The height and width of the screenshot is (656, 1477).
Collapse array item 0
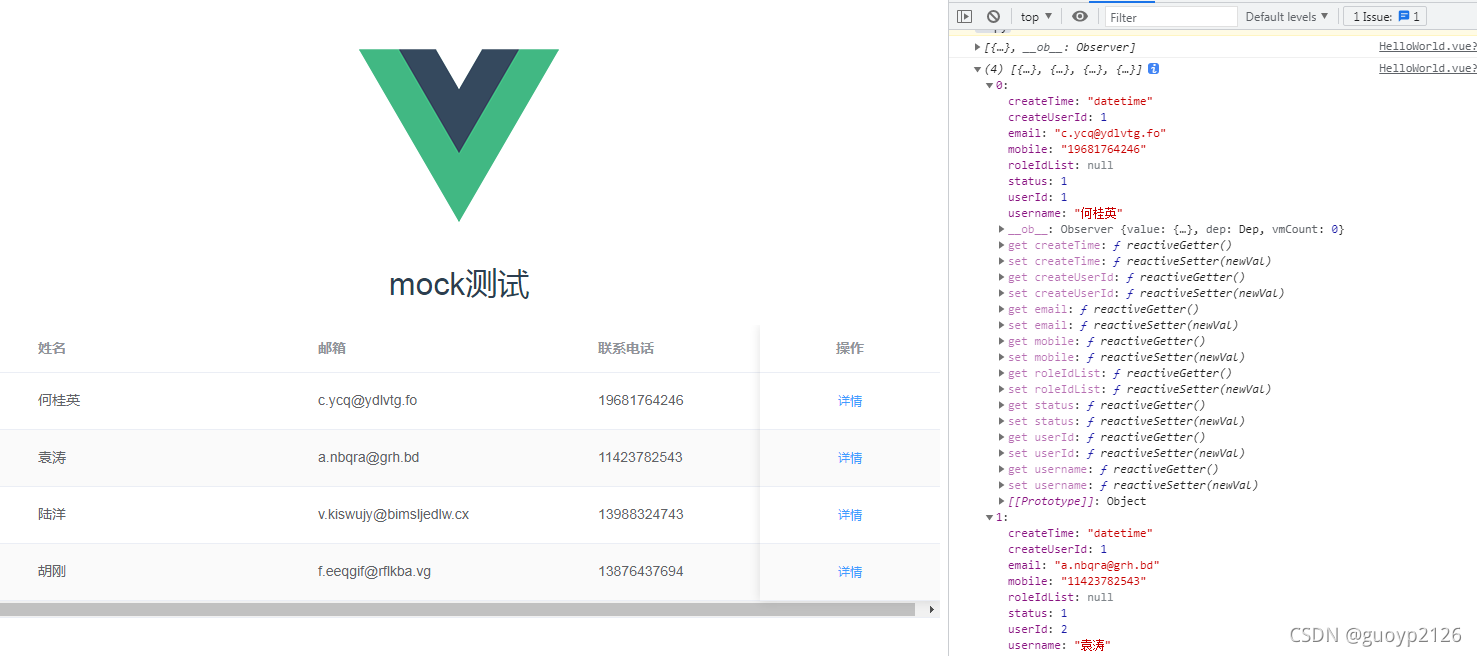click(990, 85)
